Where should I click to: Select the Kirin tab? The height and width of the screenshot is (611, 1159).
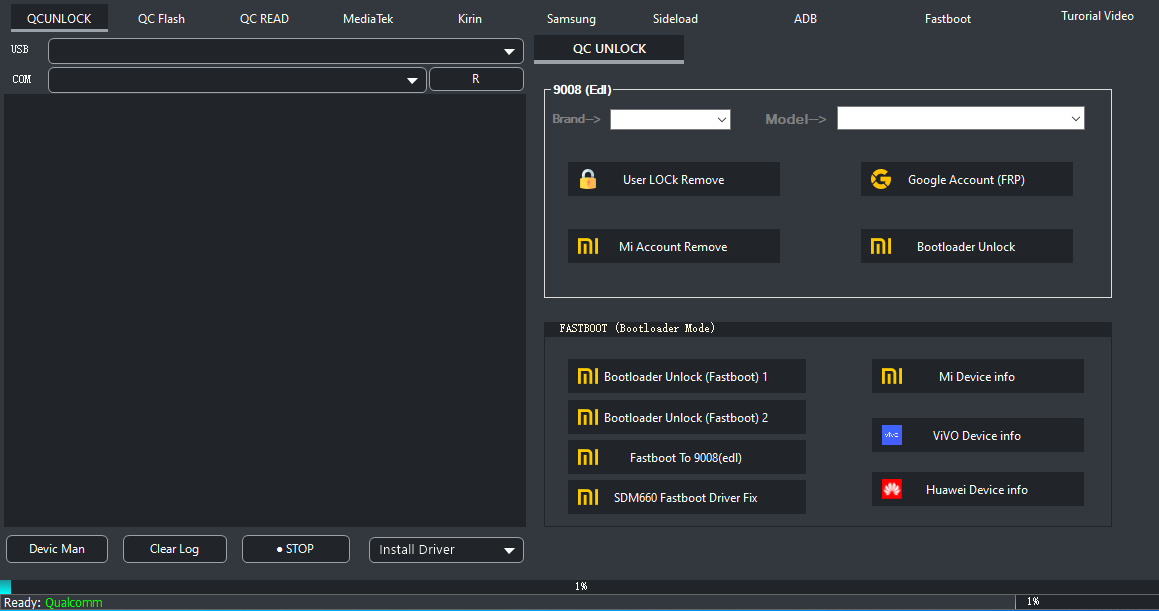469,18
